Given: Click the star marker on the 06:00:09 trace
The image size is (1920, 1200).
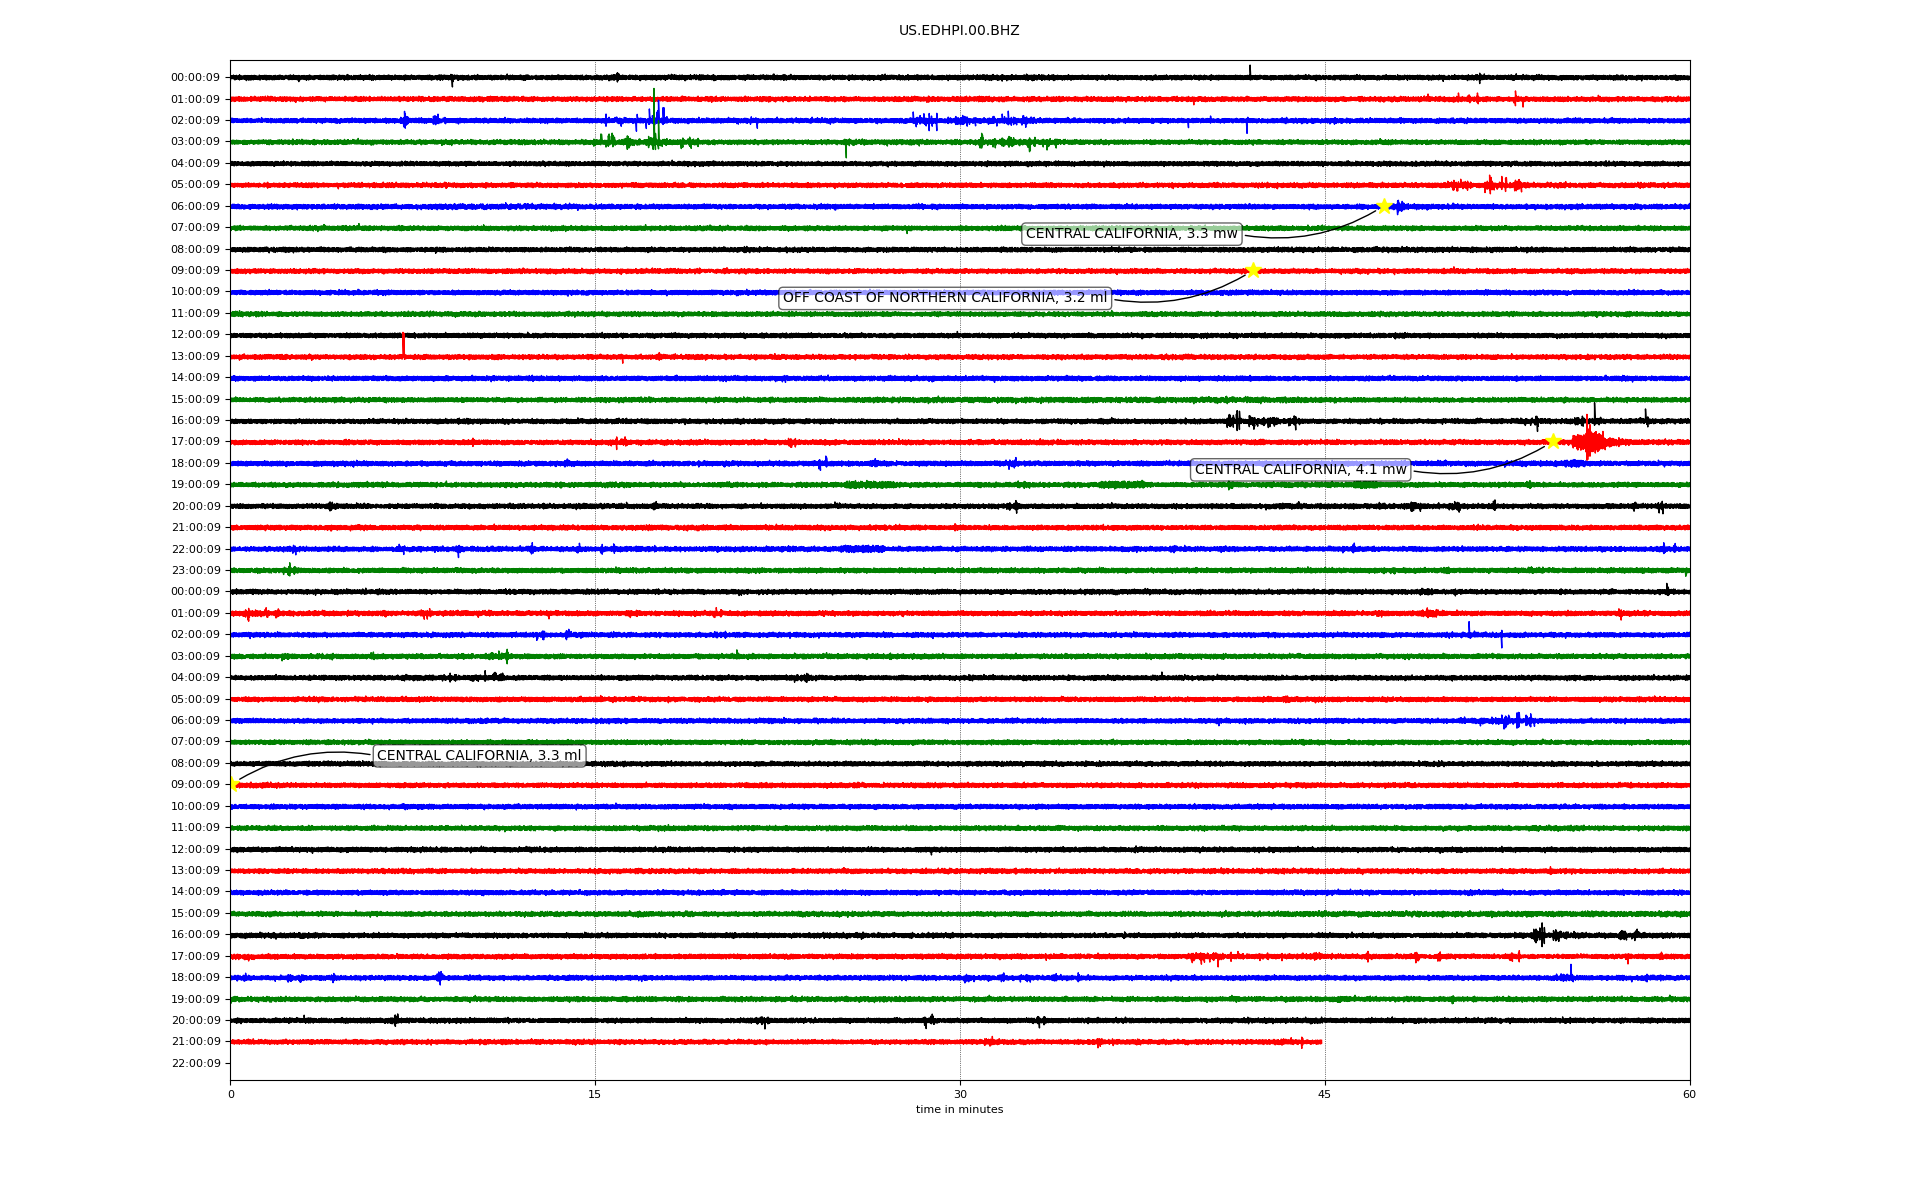Looking at the screenshot, I should (1384, 206).
